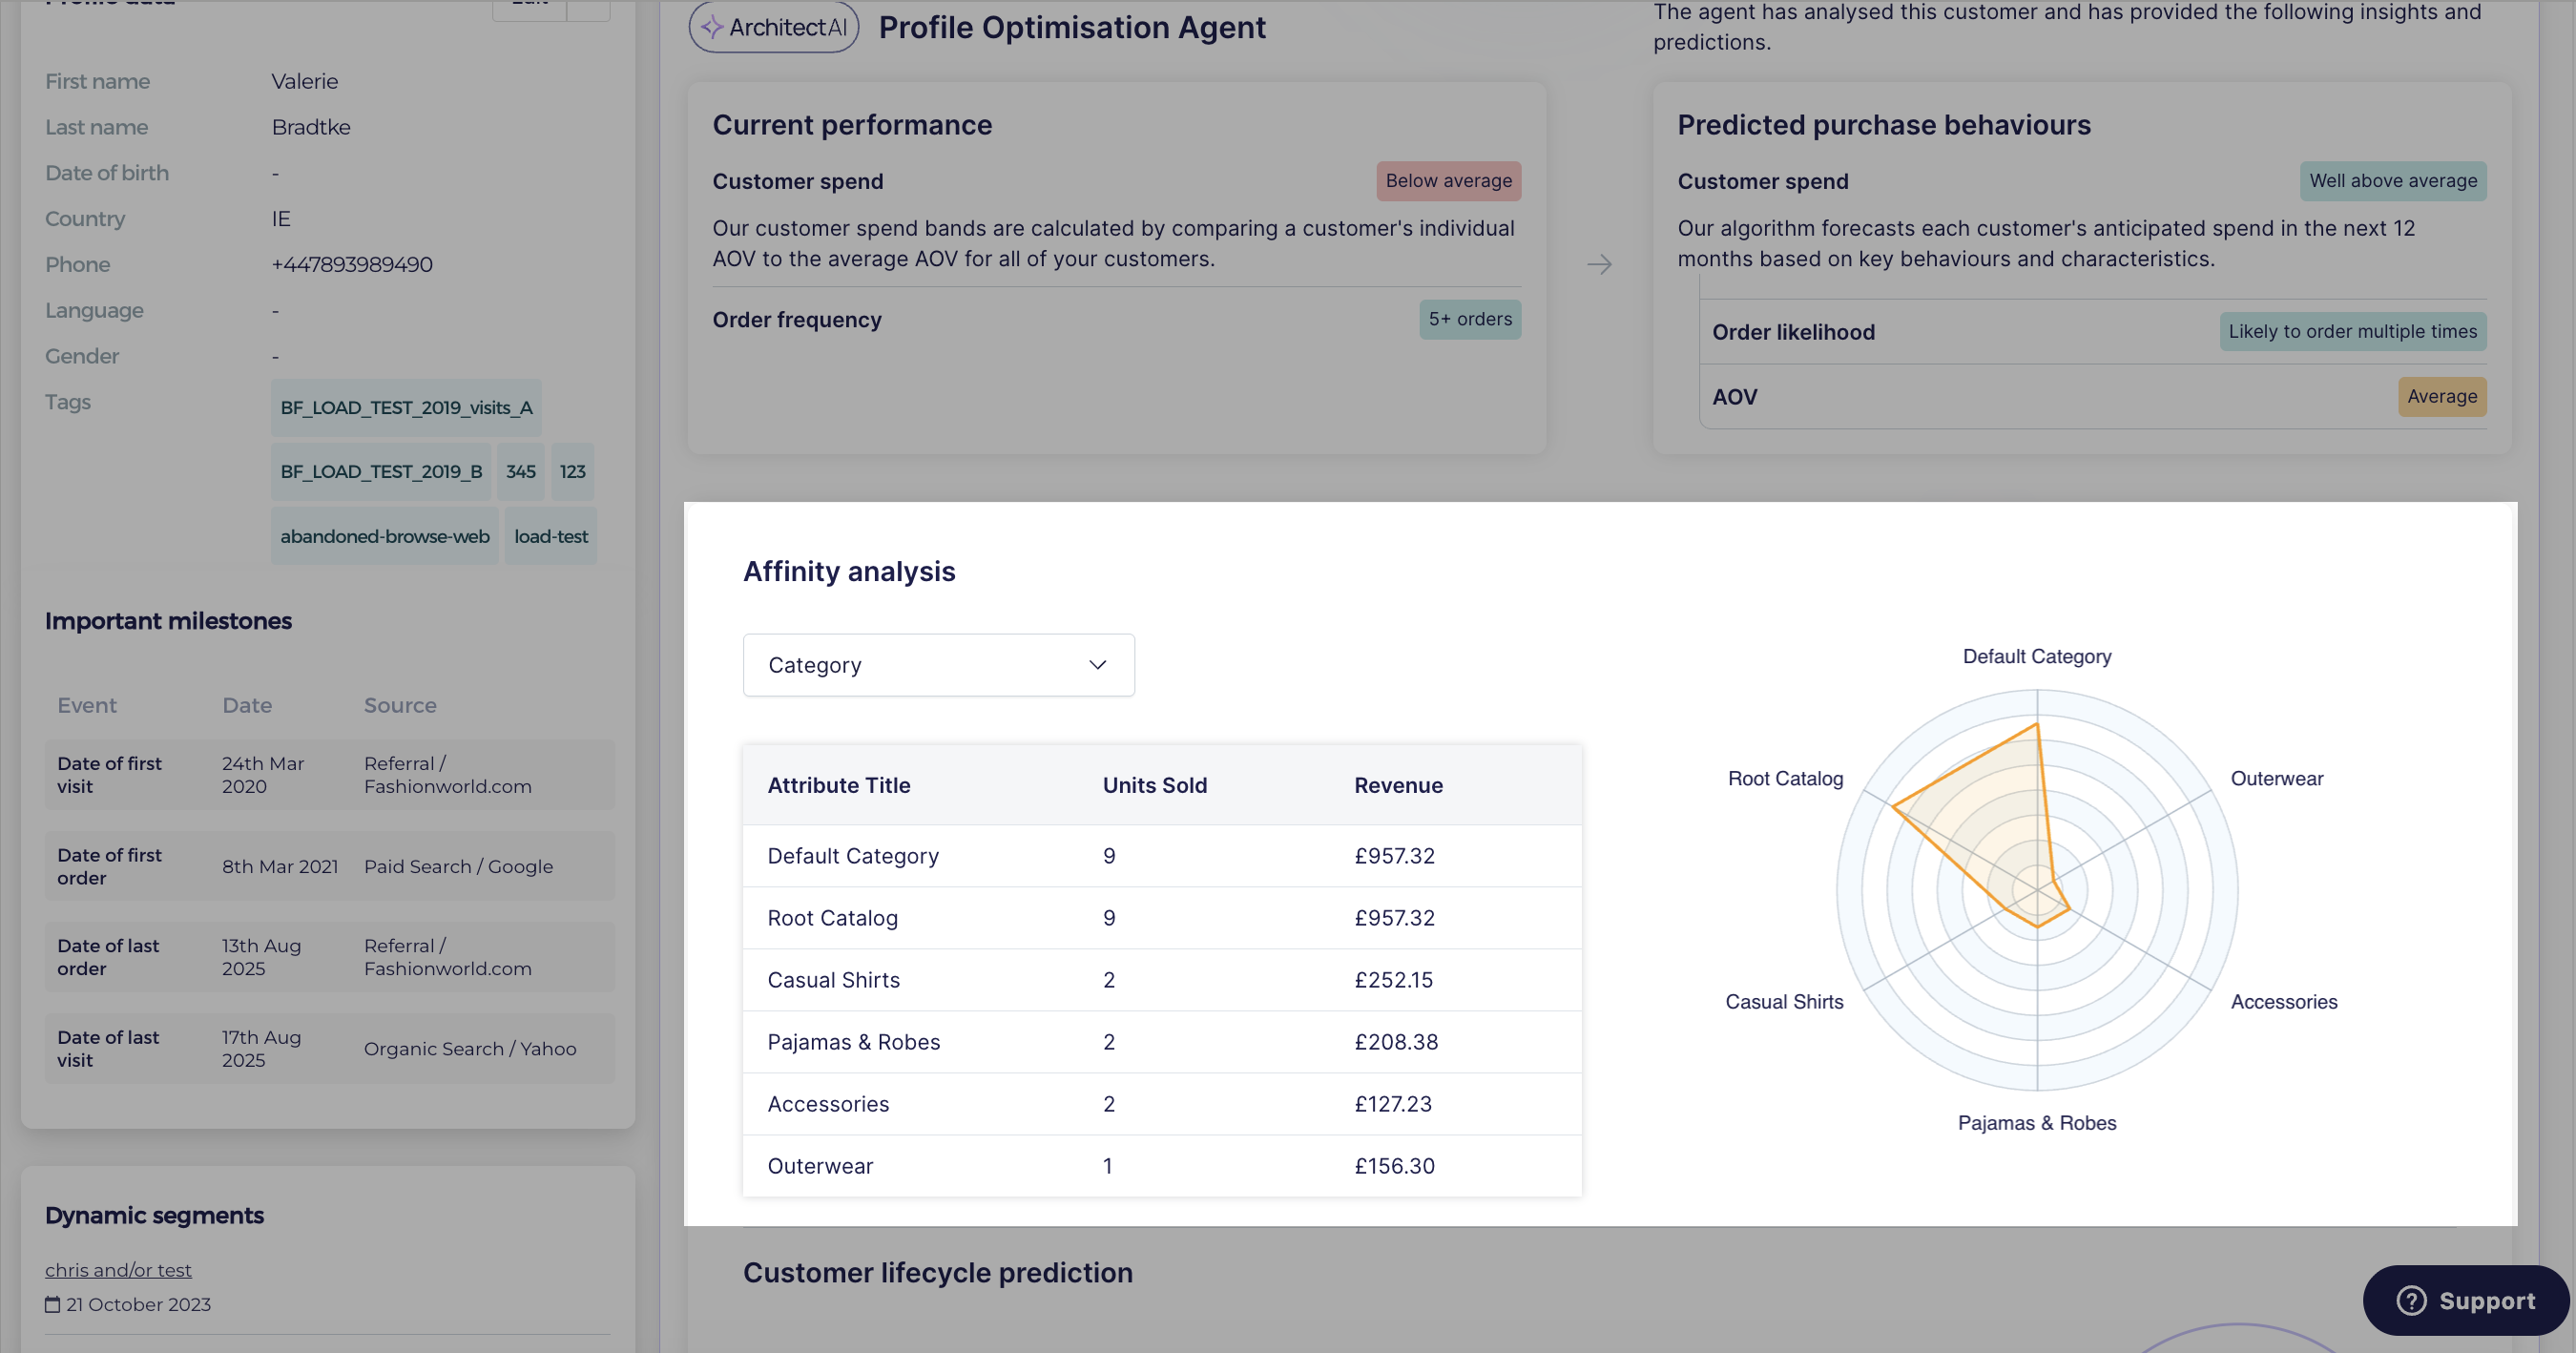The width and height of the screenshot is (2576, 1353).
Task: Click the £156.30 revenue cell
Action: 1394,1166
